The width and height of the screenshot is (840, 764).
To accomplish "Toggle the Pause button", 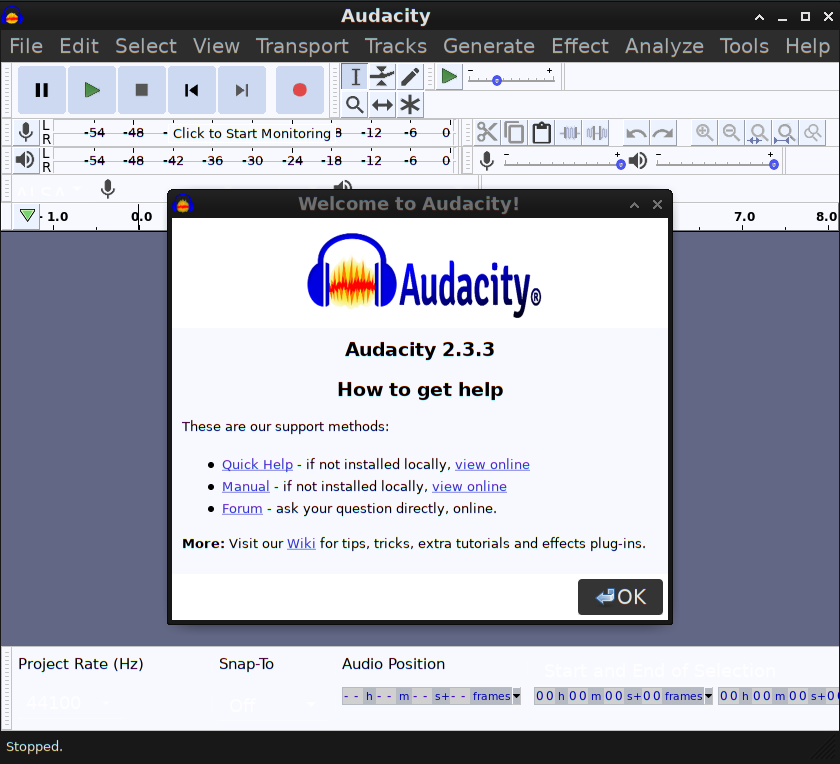I will click(x=42, y=90).
